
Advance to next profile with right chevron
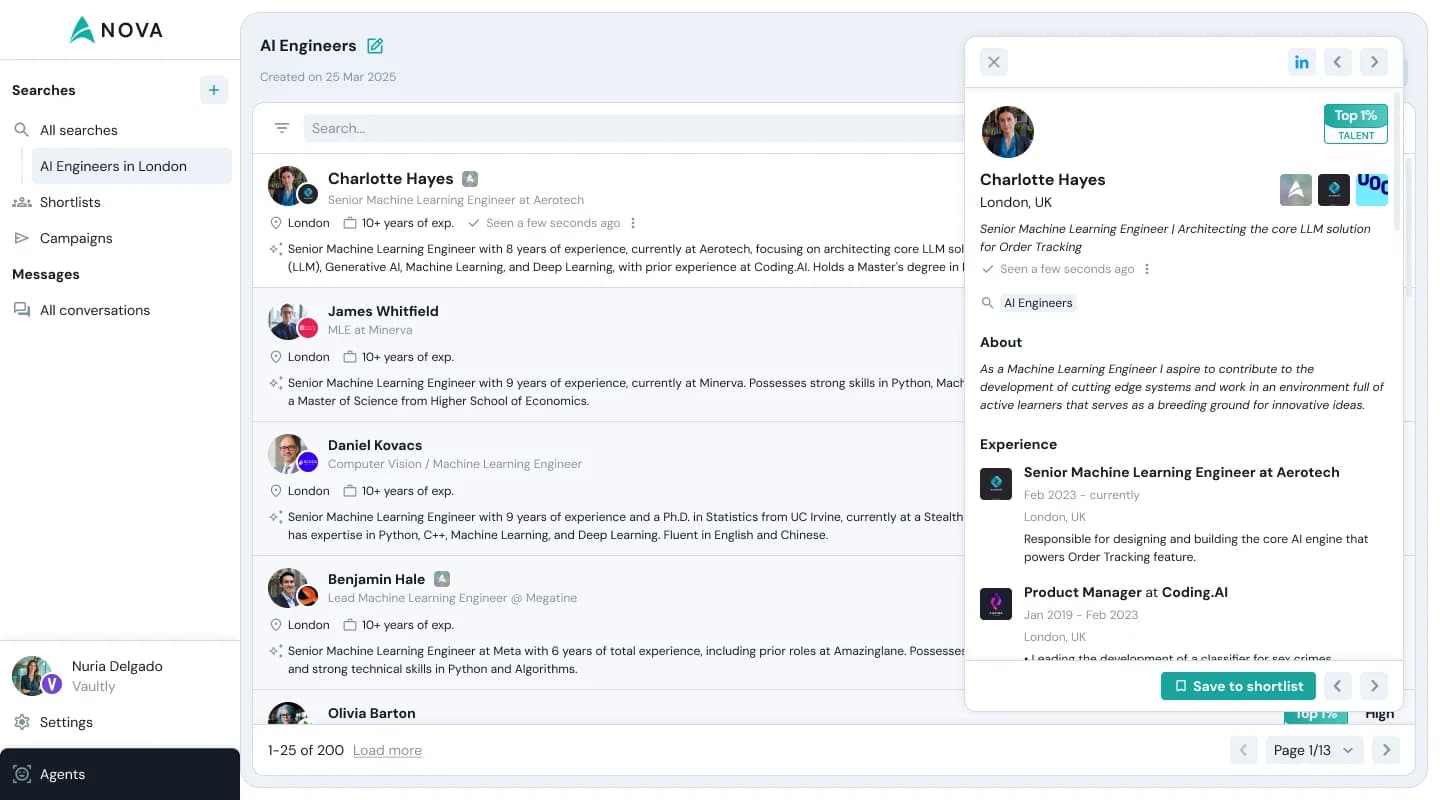tap(1374, 61)
